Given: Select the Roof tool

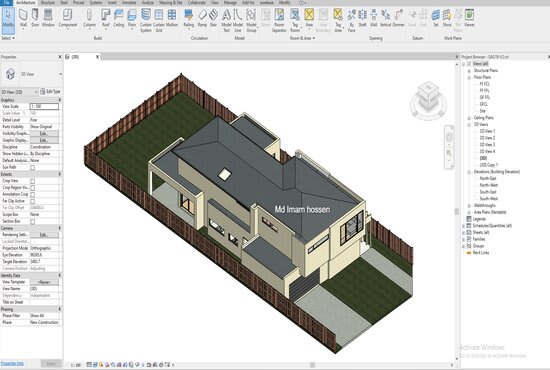Looking at the screenshot, I should click(x=106, y=18).
